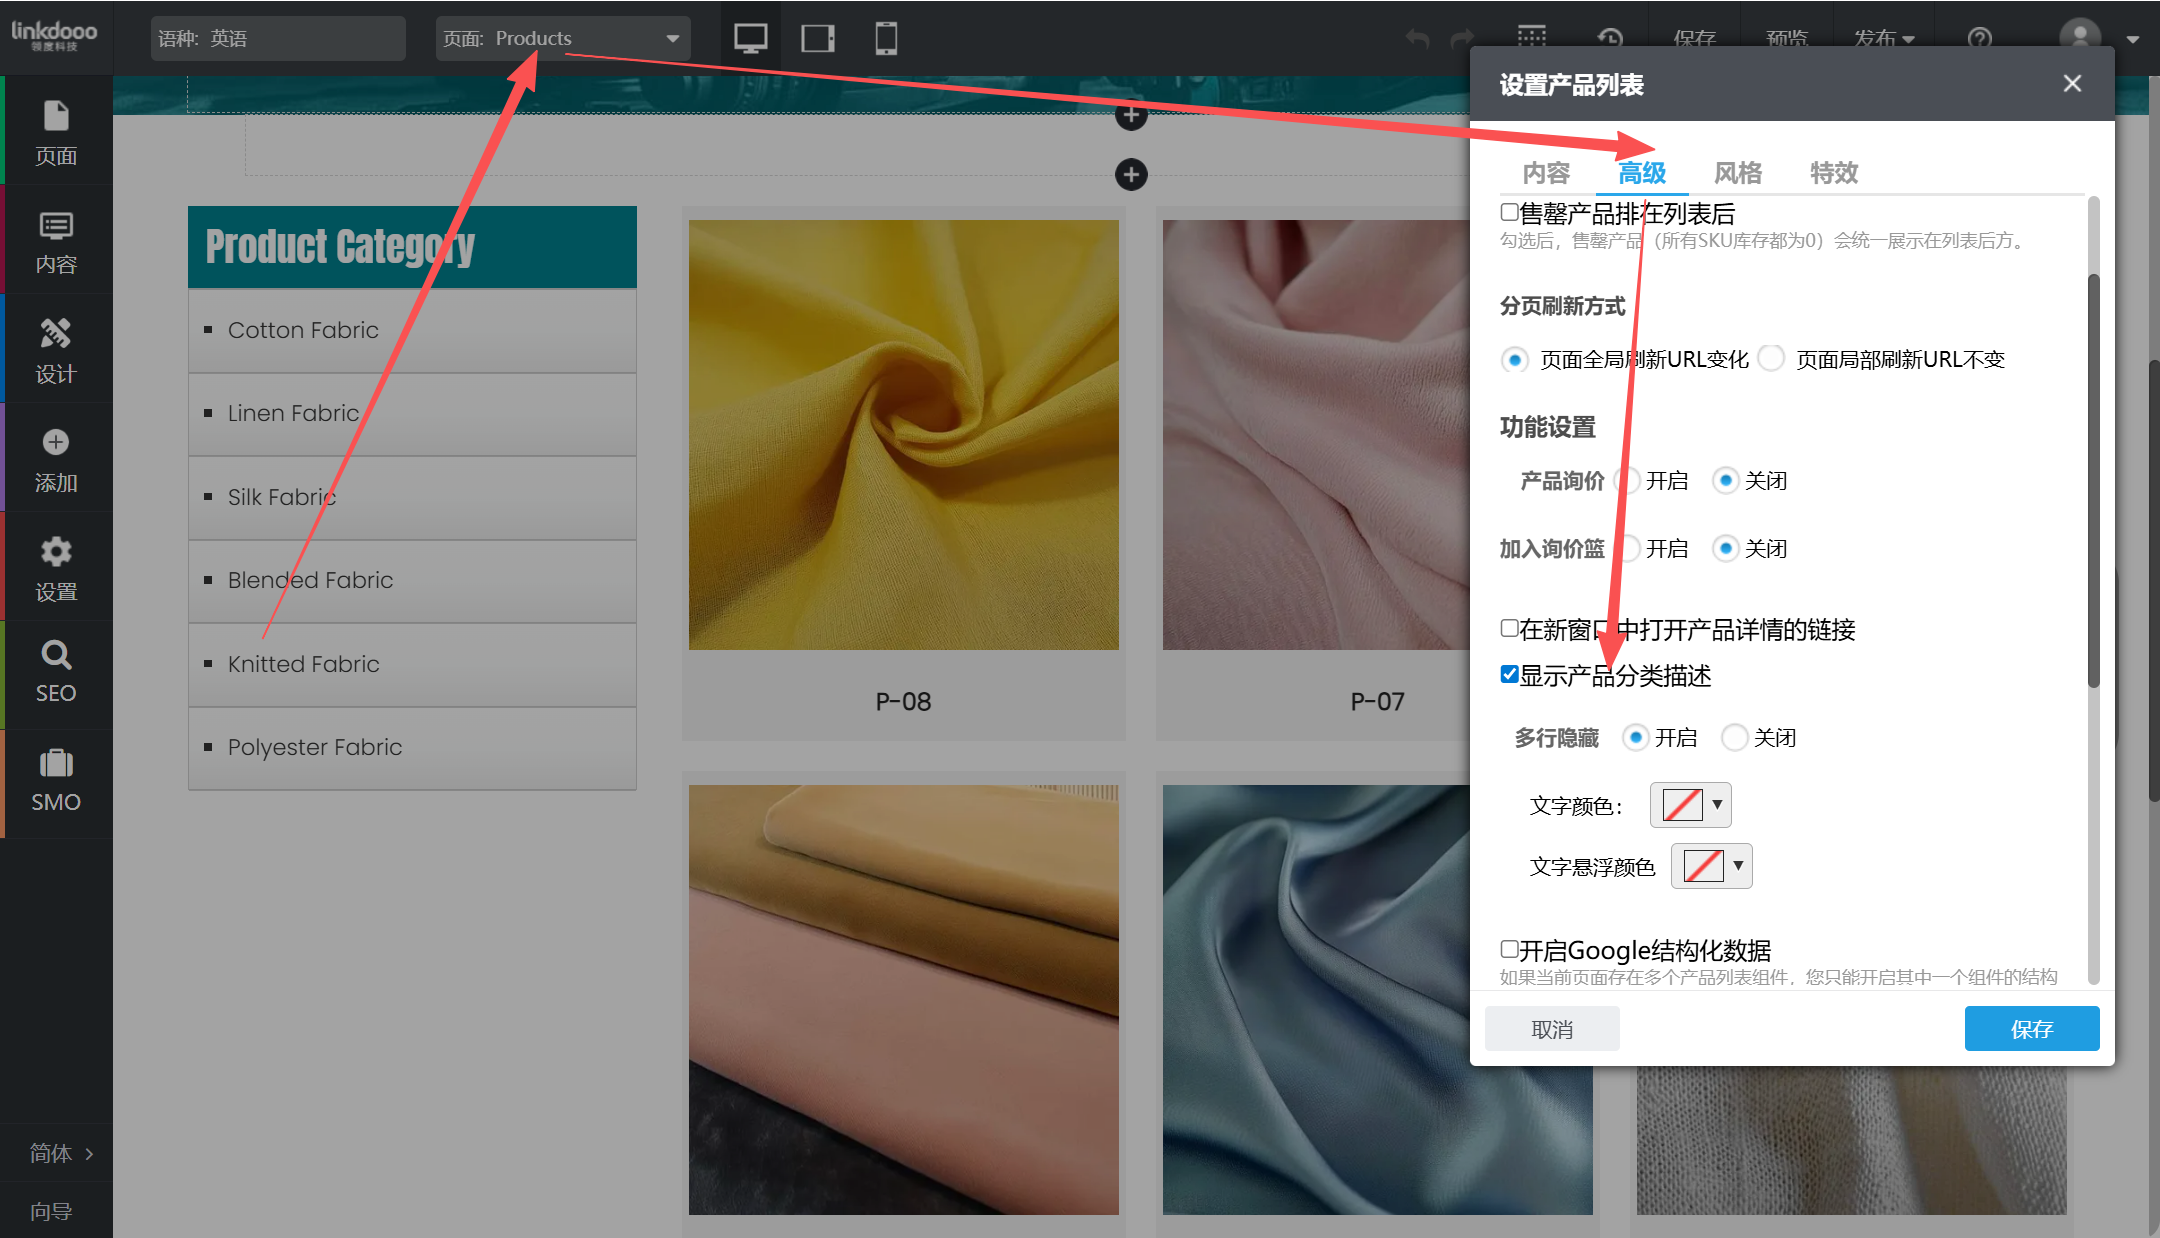Click the 取消 cancel button
Viewport: 2160px width, 1238px height.
click(1552, 1029)
